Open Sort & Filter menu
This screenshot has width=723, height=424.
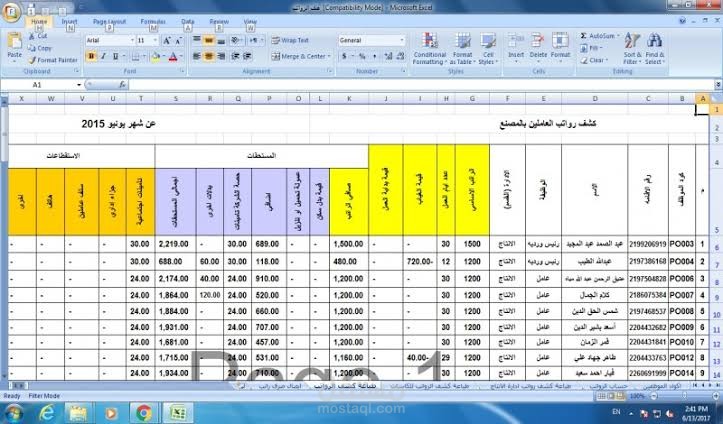point(631,49)
